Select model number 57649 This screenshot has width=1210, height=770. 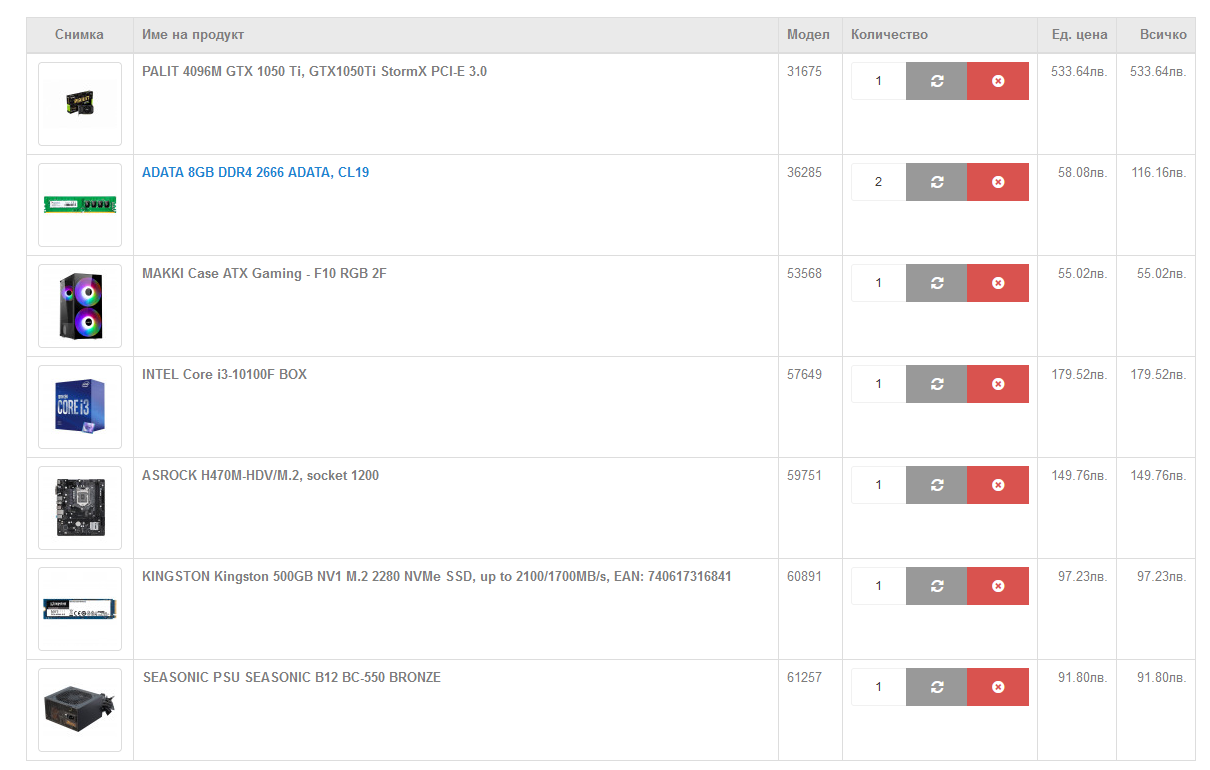804,374
